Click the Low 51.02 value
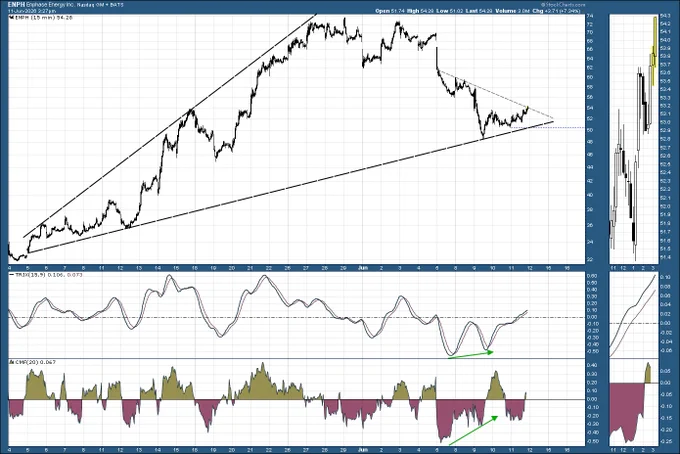Screen dimensions: 680x454 (450, 10)
